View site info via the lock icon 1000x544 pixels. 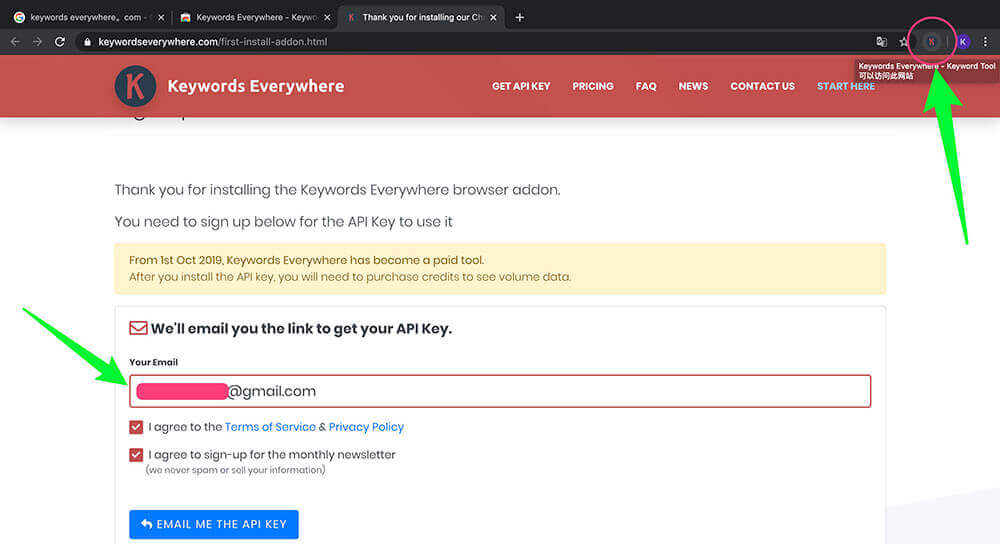(x=87, y=41)
